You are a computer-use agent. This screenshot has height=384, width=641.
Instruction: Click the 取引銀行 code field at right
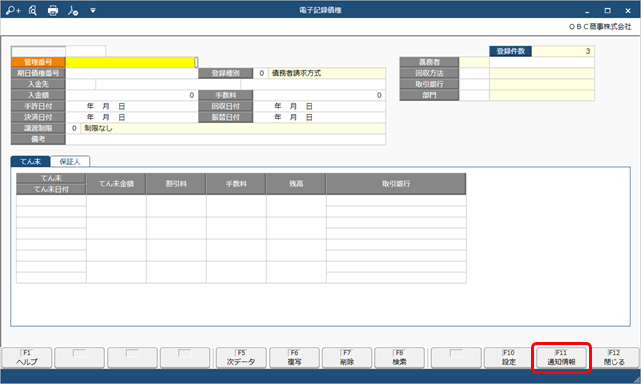(x=474, y=84)
